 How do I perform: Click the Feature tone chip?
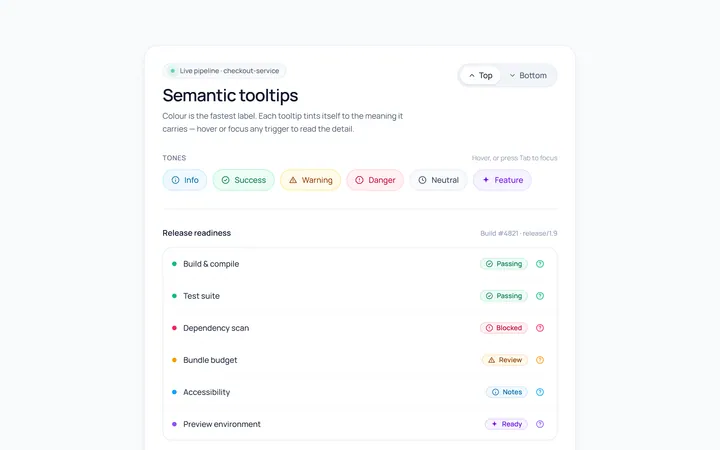tap(502, 180)
